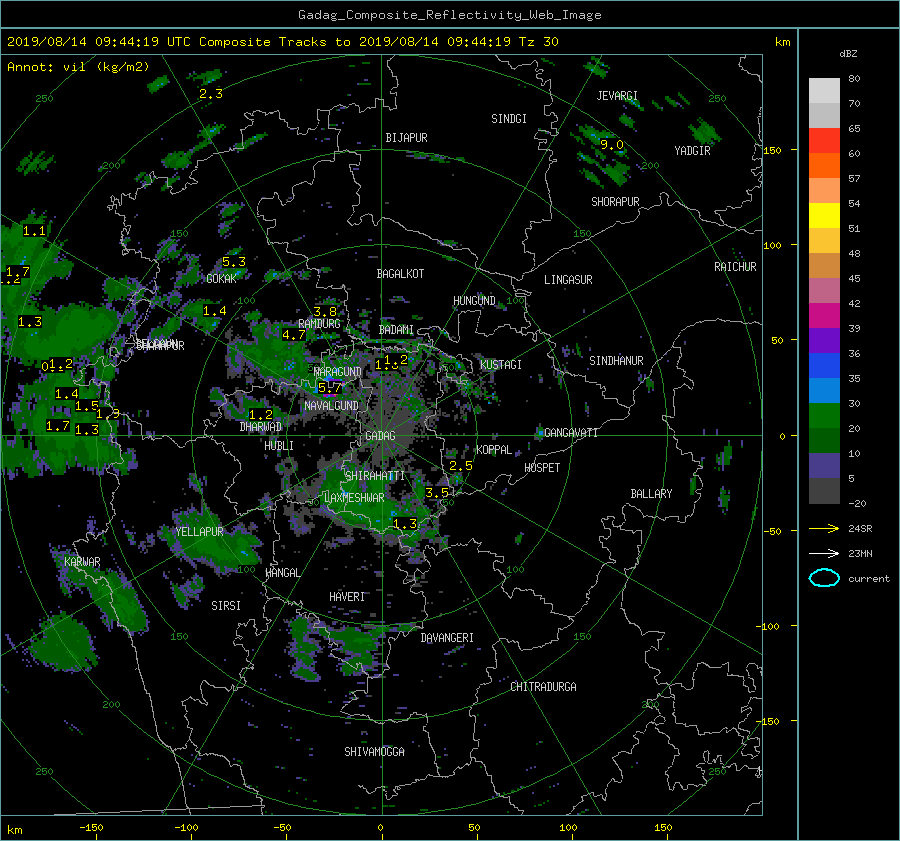Click the yellow 24SR track arrow in legend
Viewport: 900px width, 841px height.
[824, 528]
